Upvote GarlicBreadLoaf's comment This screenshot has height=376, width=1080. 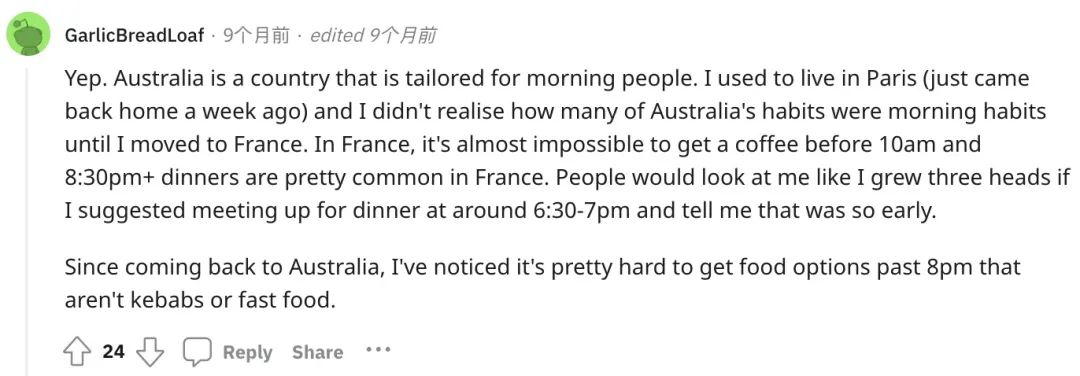click(76, 353)
